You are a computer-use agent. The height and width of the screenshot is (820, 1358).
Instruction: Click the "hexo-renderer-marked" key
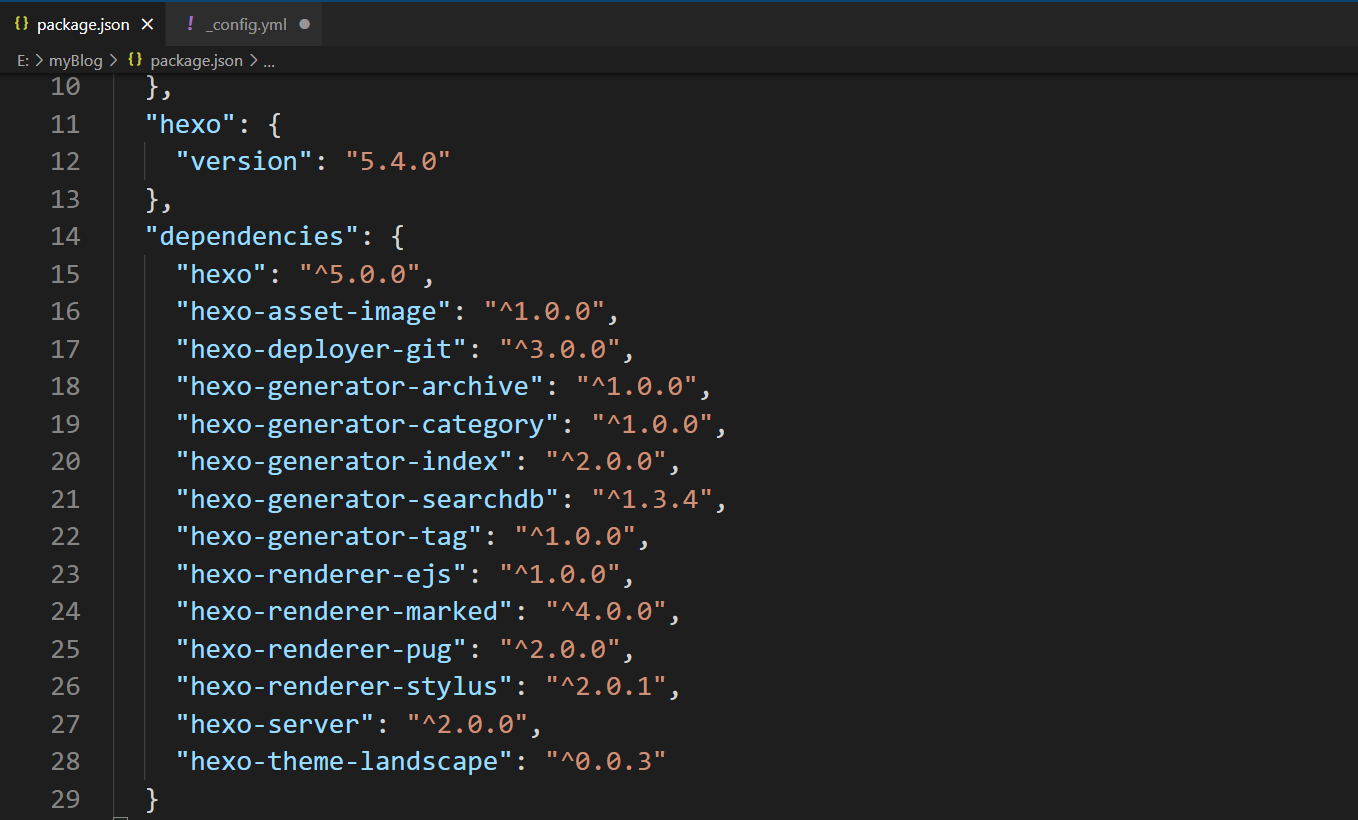(x=344, y=612)
